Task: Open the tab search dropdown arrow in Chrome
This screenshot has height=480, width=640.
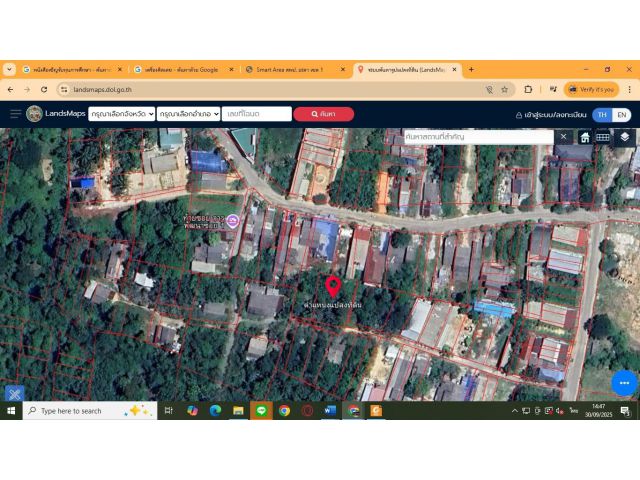Action: [x=10, y=69]
